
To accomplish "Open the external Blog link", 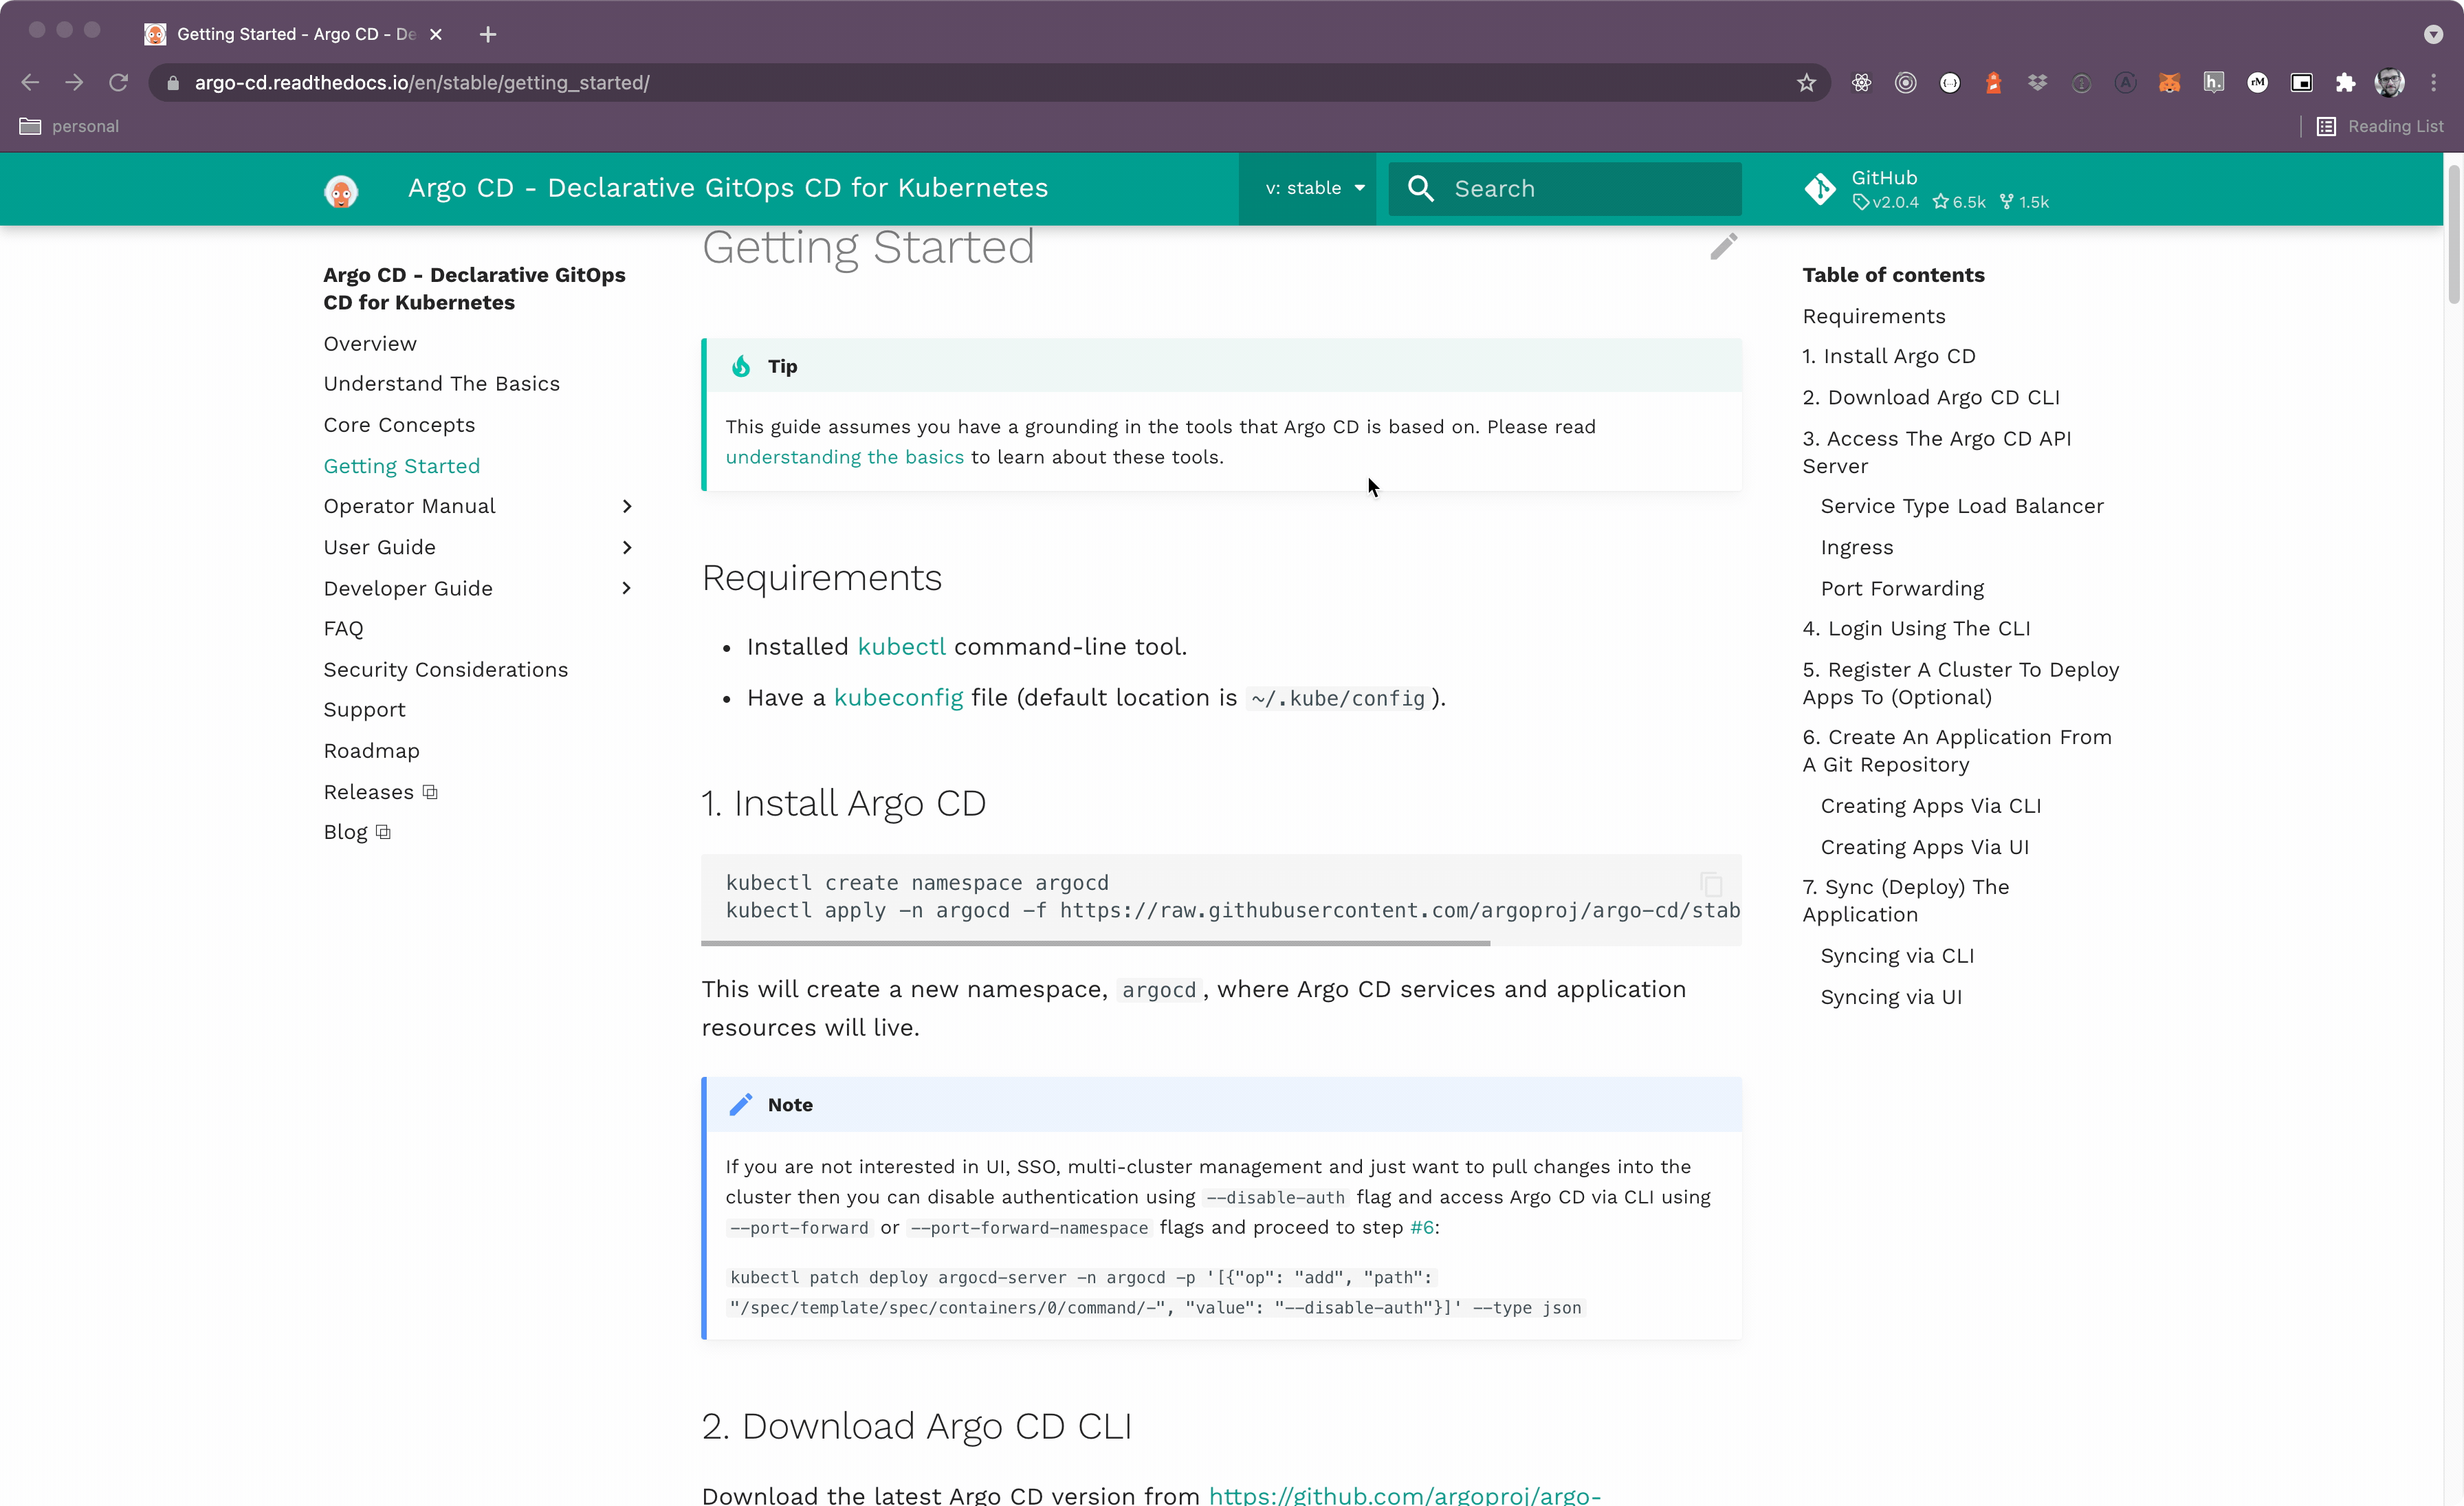I will click(356, 832).
